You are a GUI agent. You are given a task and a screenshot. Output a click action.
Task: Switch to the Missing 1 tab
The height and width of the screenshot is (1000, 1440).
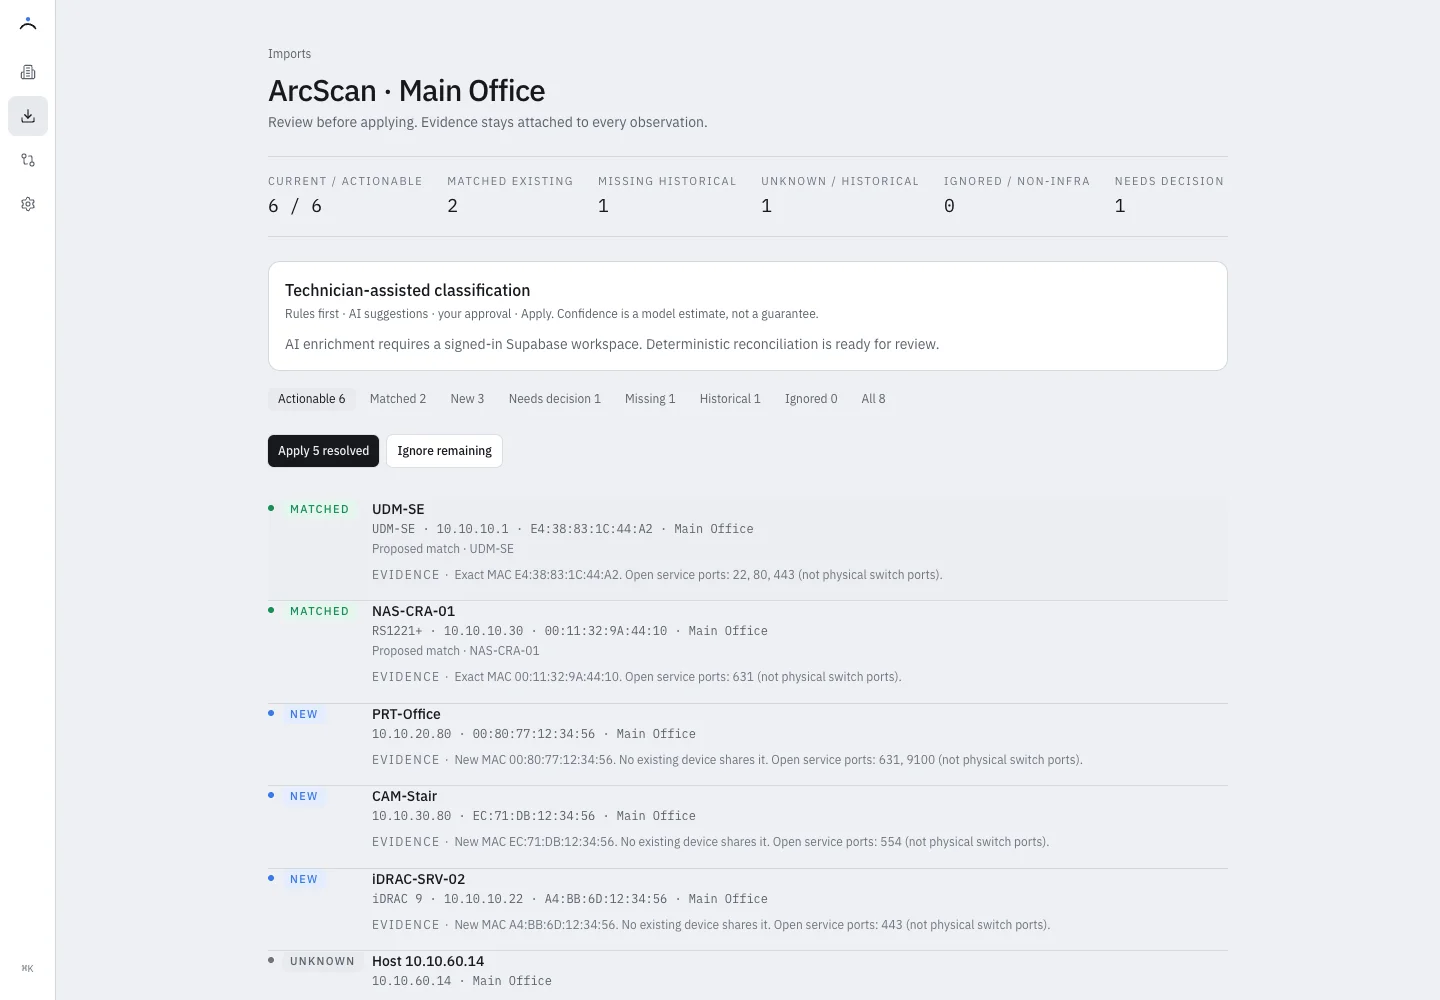[x=650, y=399]
